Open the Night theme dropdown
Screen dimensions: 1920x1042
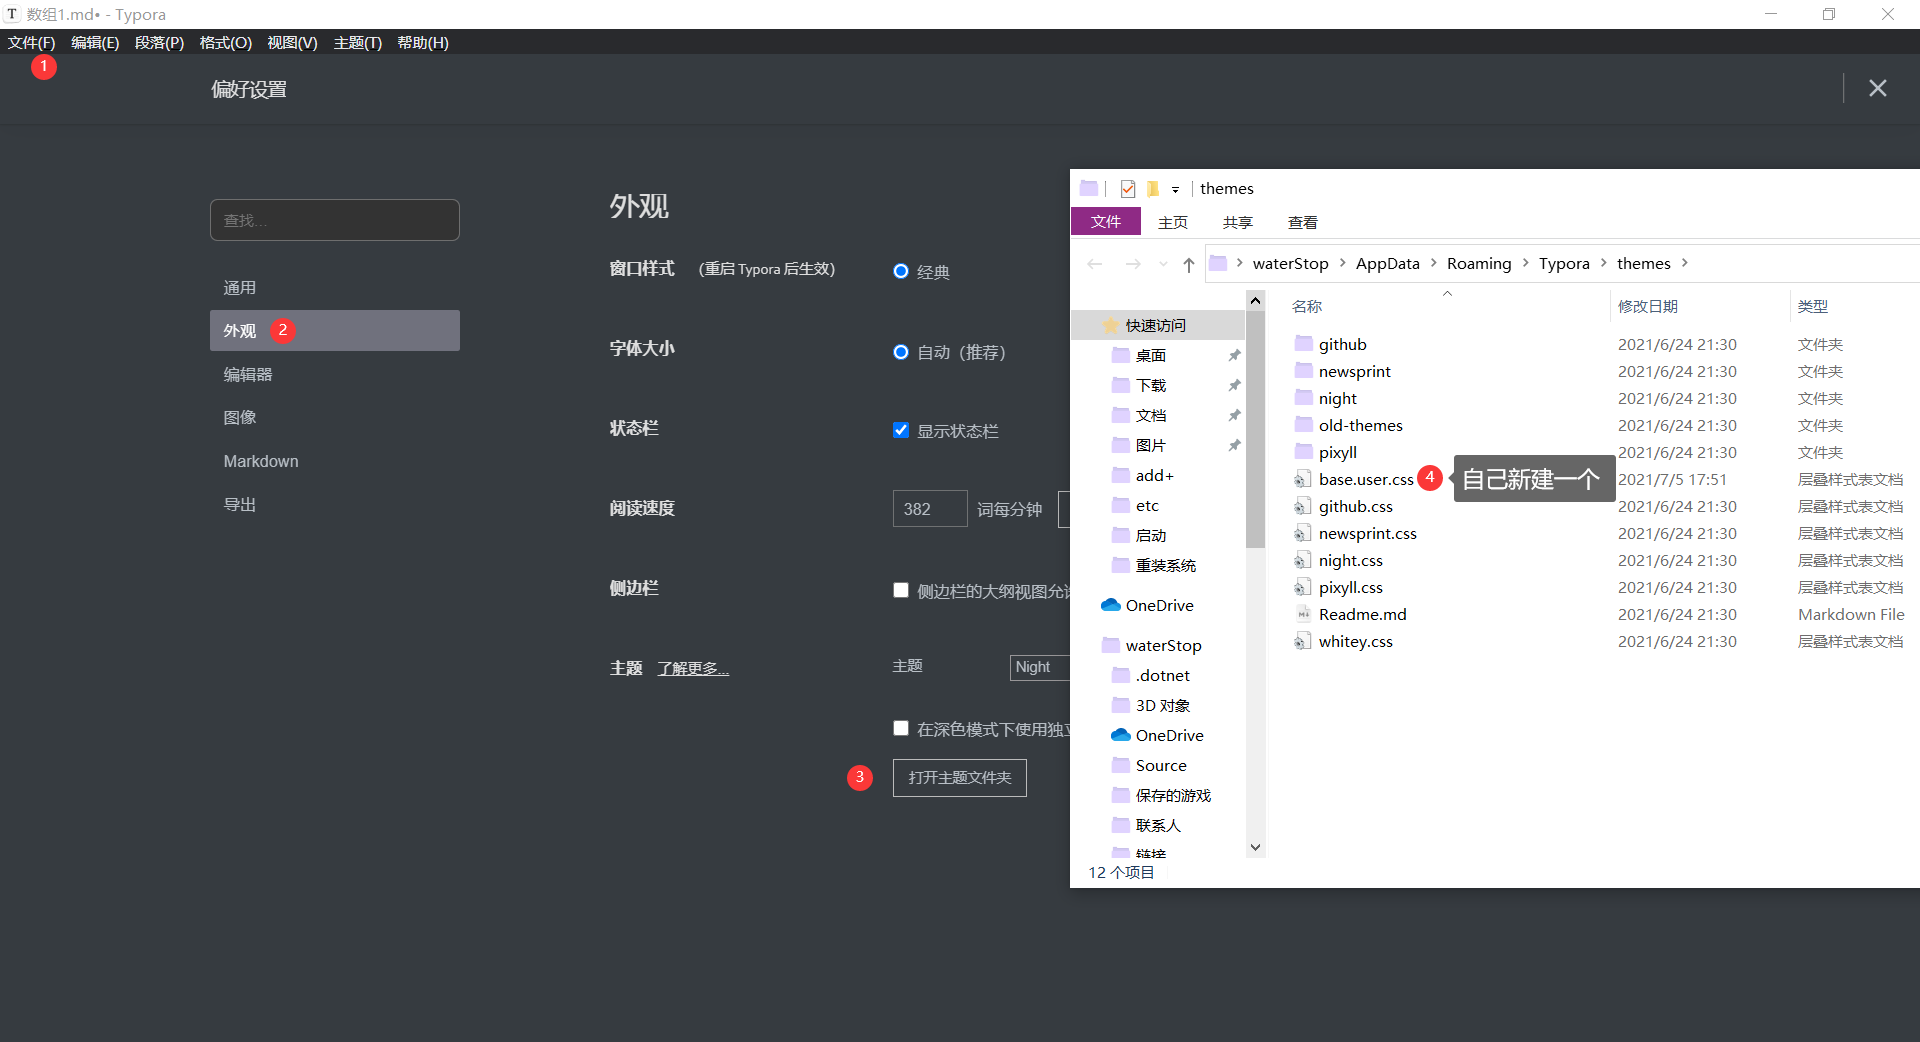[1040, 667]
